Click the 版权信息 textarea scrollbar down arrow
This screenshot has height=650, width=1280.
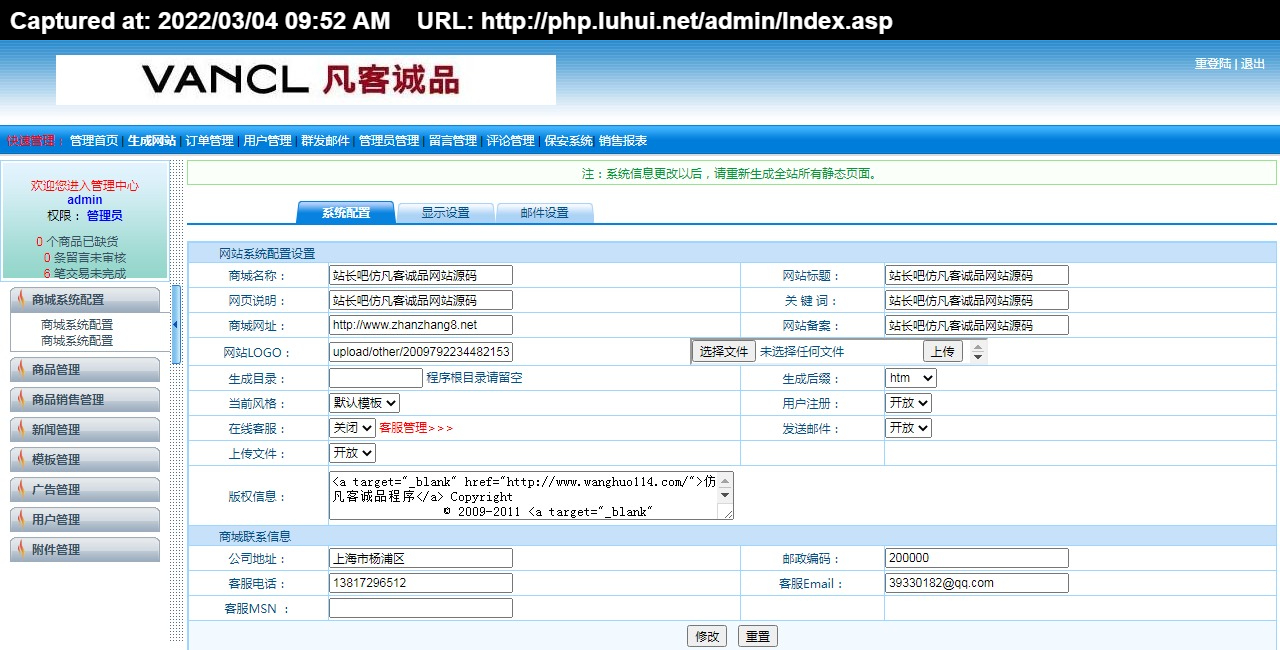[x=726, y=496]
